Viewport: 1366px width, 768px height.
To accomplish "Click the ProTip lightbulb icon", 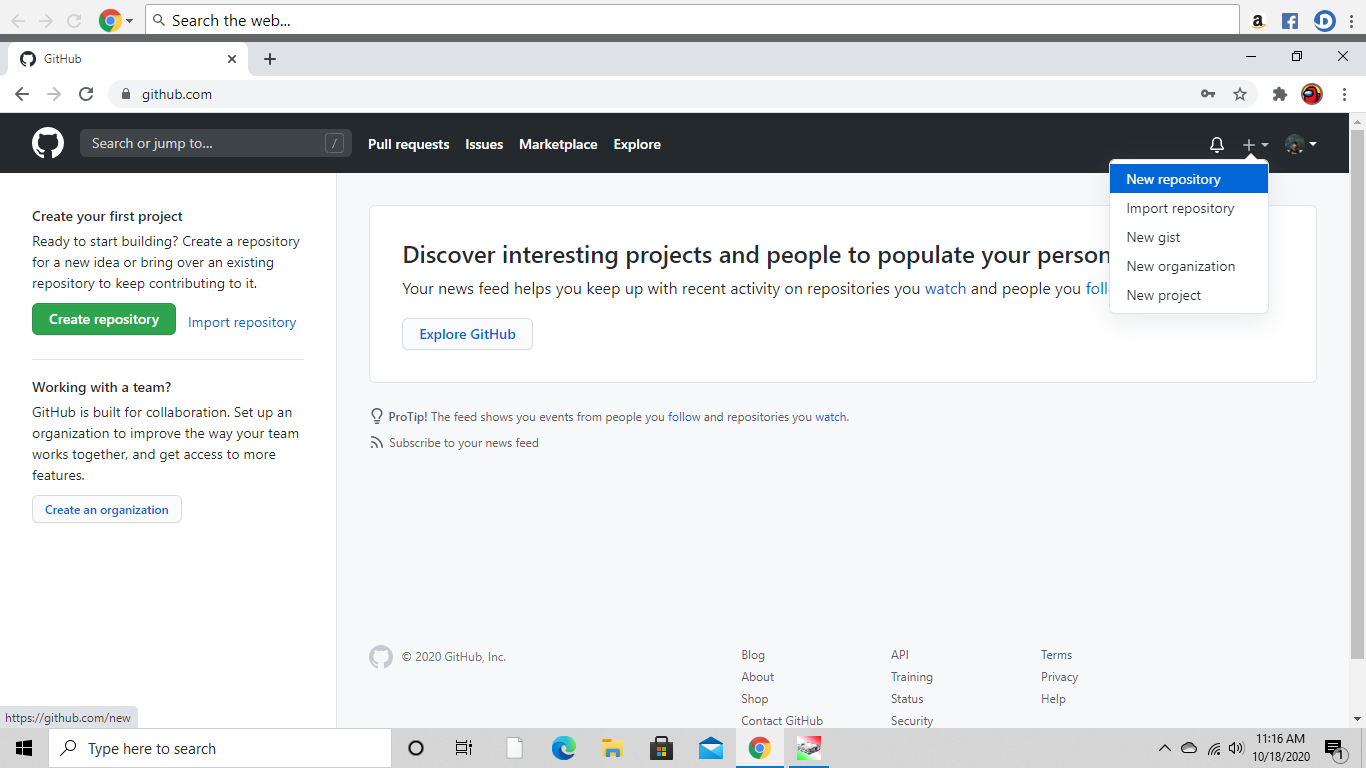I will click(377, 415).
